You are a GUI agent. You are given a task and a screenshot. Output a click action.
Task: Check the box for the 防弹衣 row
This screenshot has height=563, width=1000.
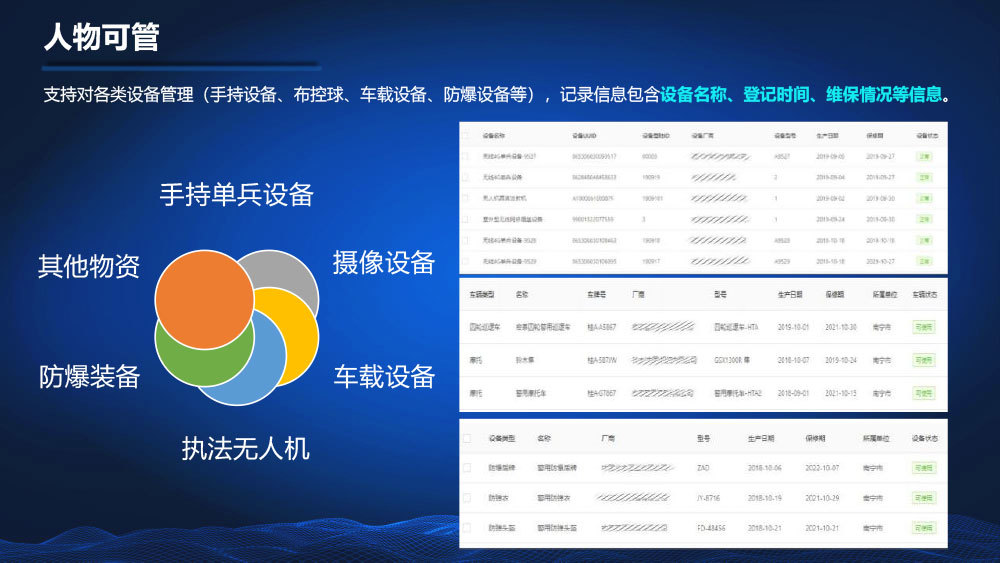467,497
